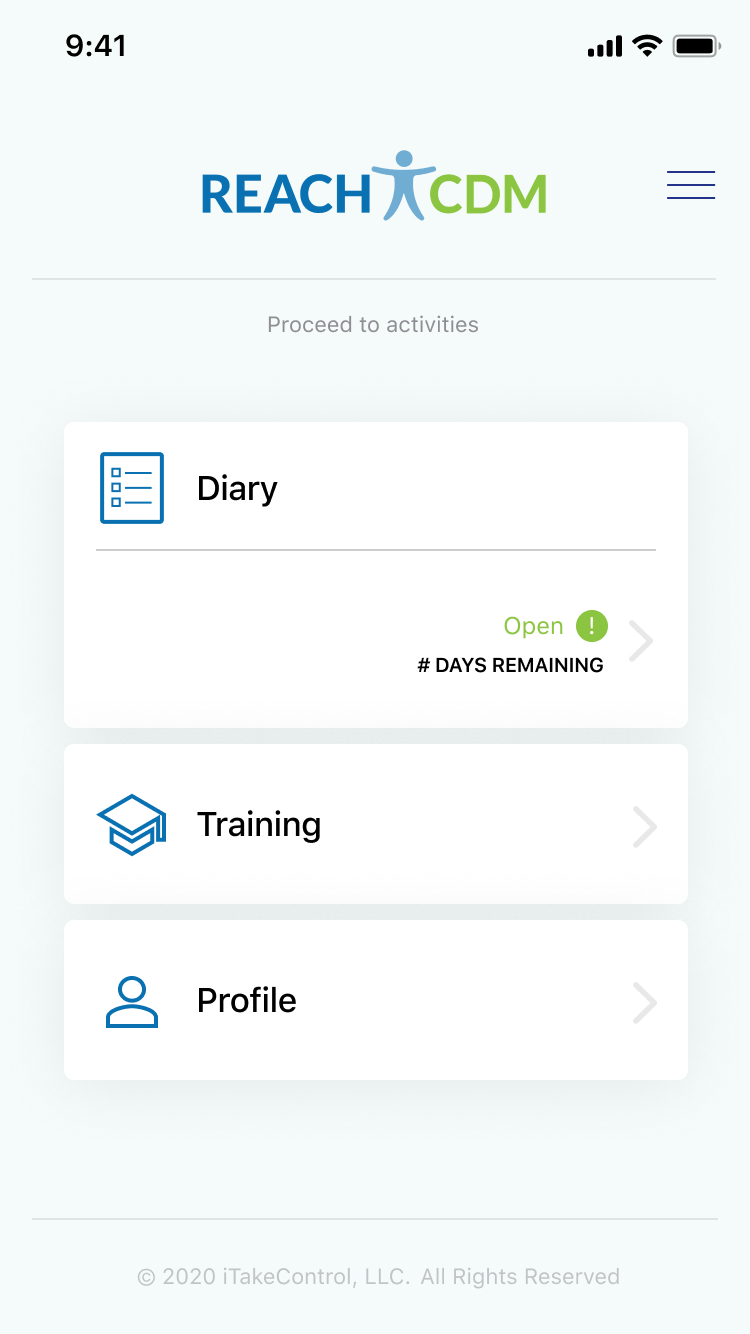Tap the cellular signal bars icon

click(605, 46)
